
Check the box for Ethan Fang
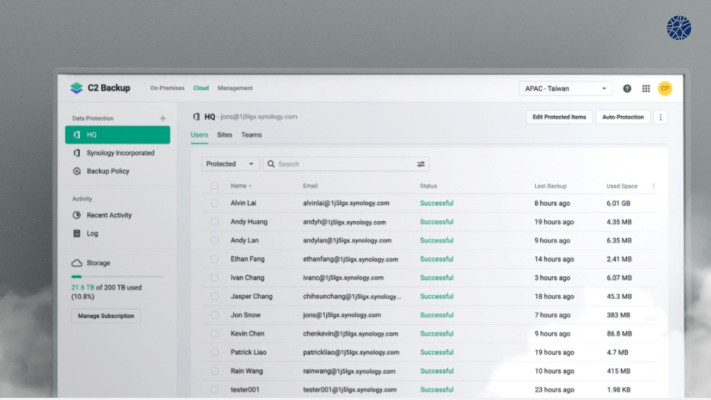214,259
